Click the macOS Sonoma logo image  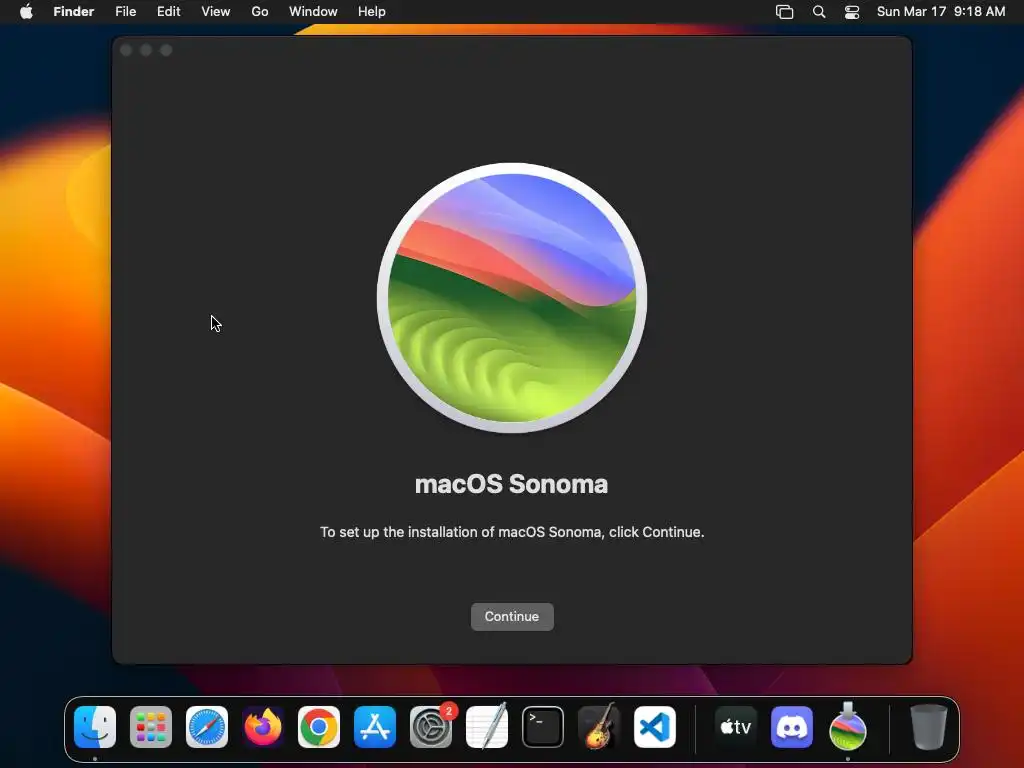[x=512, y=298]
